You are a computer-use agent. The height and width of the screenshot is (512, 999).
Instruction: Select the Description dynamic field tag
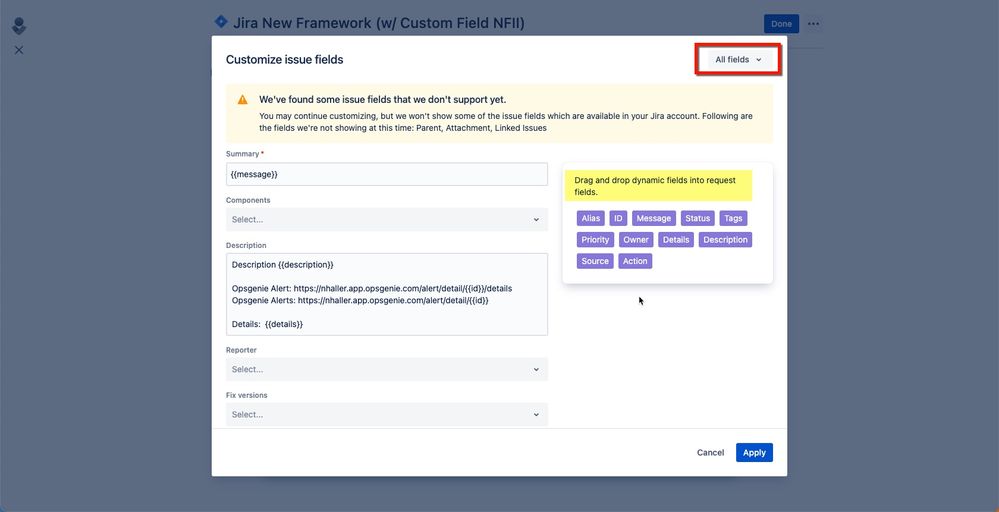pos(726,240)
